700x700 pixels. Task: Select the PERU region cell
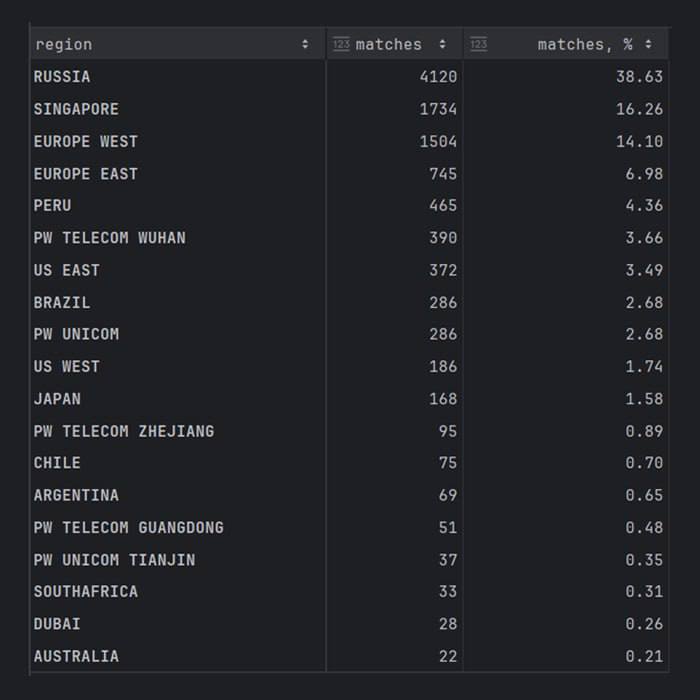[x=53, y=206]
